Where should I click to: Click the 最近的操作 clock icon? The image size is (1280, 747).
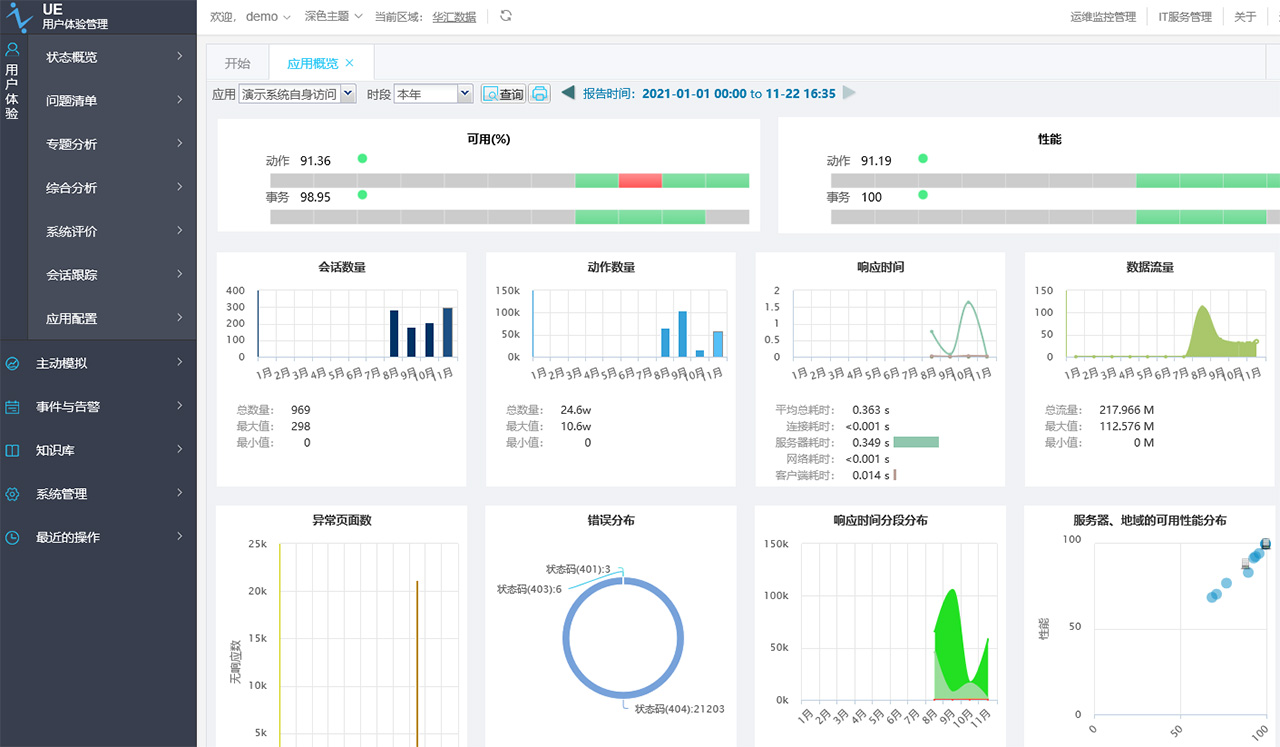click(x=12, y=537)
